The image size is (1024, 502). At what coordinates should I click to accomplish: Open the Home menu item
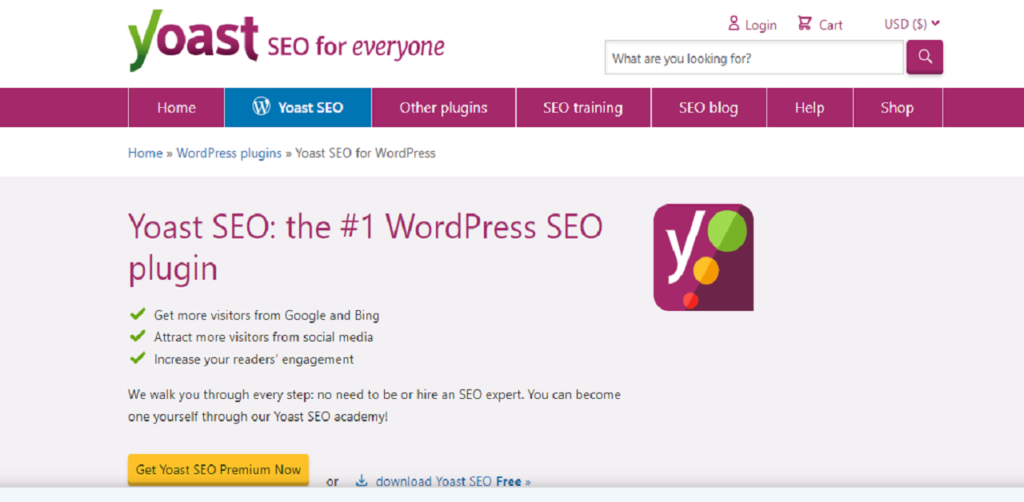coord(176,108)
